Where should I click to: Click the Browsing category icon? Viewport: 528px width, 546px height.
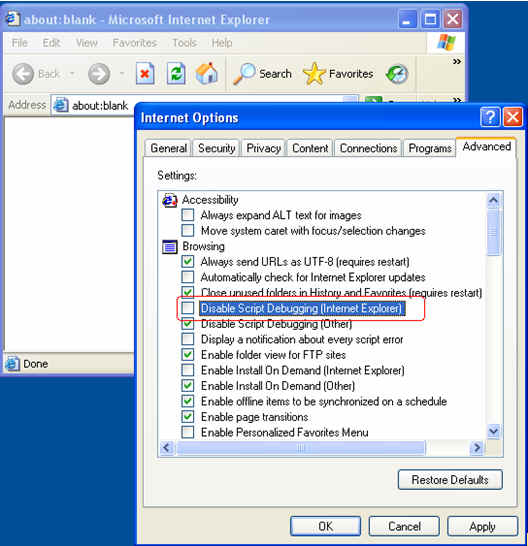[x=170, y=247]
